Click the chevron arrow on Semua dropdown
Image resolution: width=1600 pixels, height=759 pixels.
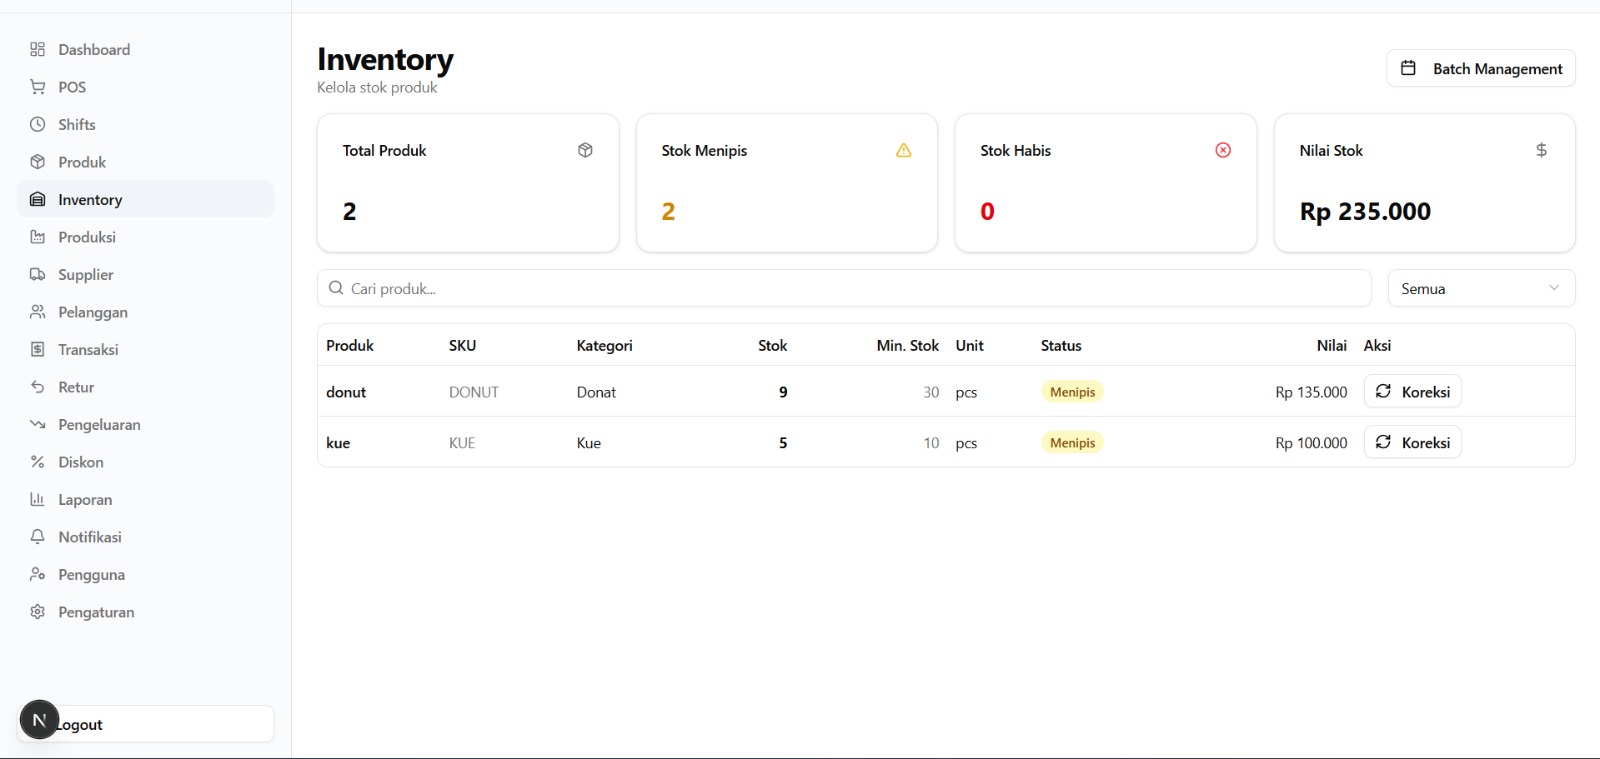(1554, 288)
